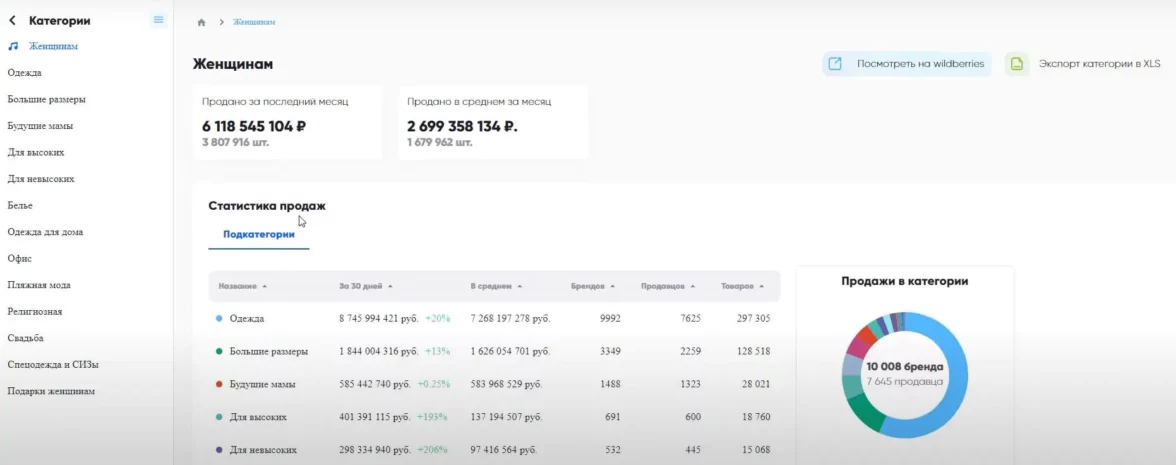Image resolution: width=1176 pixels, height=465 pixels.
Task: Sort table by Название column
Action: (243, 286)
